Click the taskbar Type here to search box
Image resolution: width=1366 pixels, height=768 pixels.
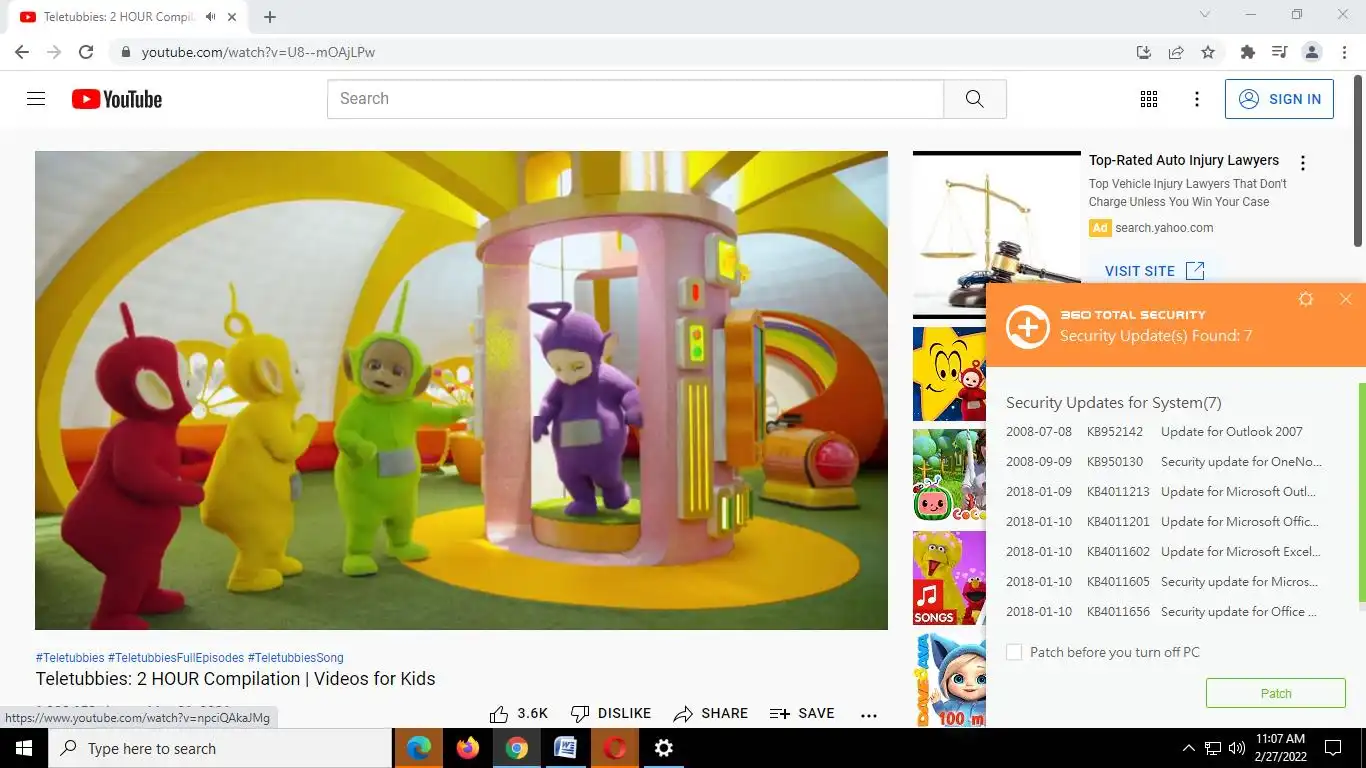tap(220, 748)
